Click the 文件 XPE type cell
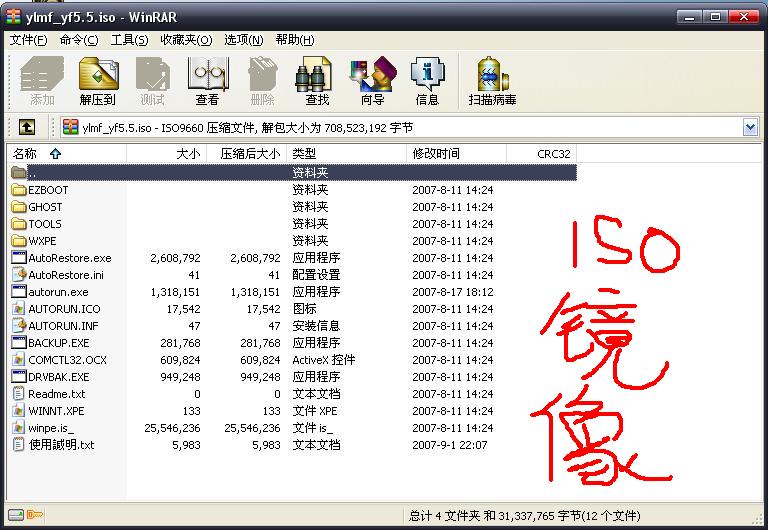The height and width of the screenshot is (530, 768). click(x=314, y=410)
